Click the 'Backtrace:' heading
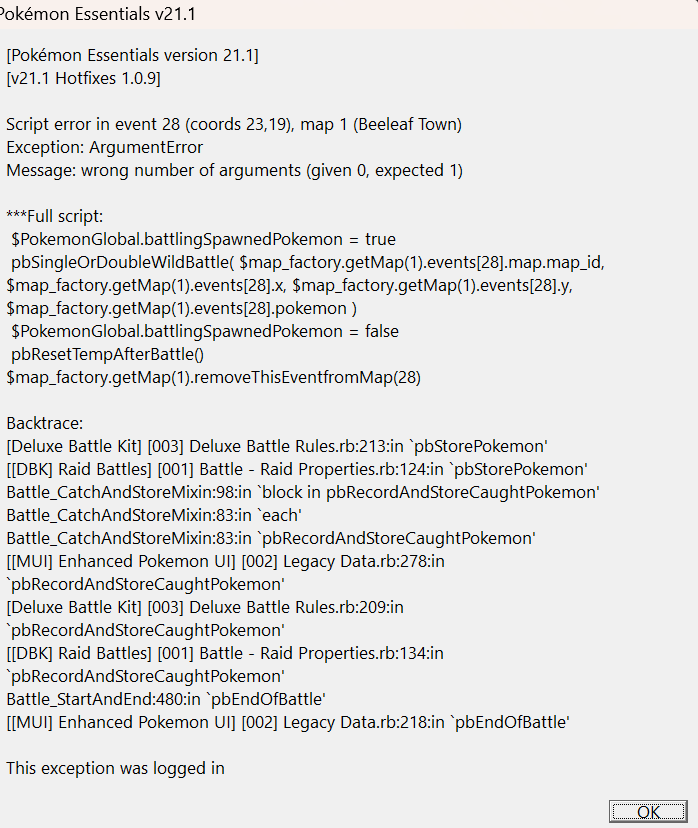The height and width of the screenshot is (828, 698). tap(44, 424)
